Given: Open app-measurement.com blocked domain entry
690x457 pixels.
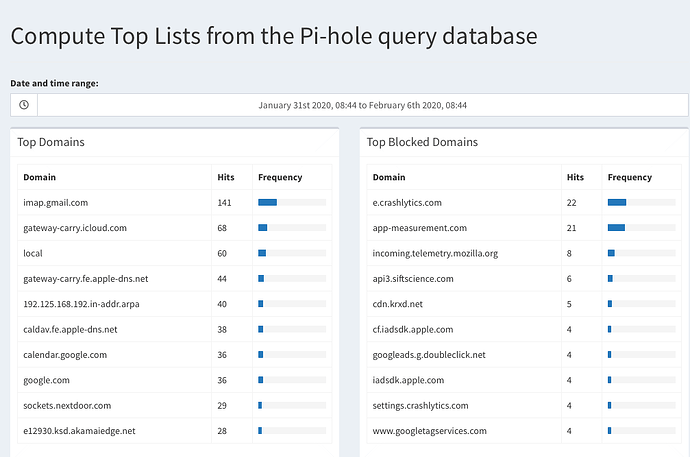Looking at the screenshot, I should [x=419, y=228].
